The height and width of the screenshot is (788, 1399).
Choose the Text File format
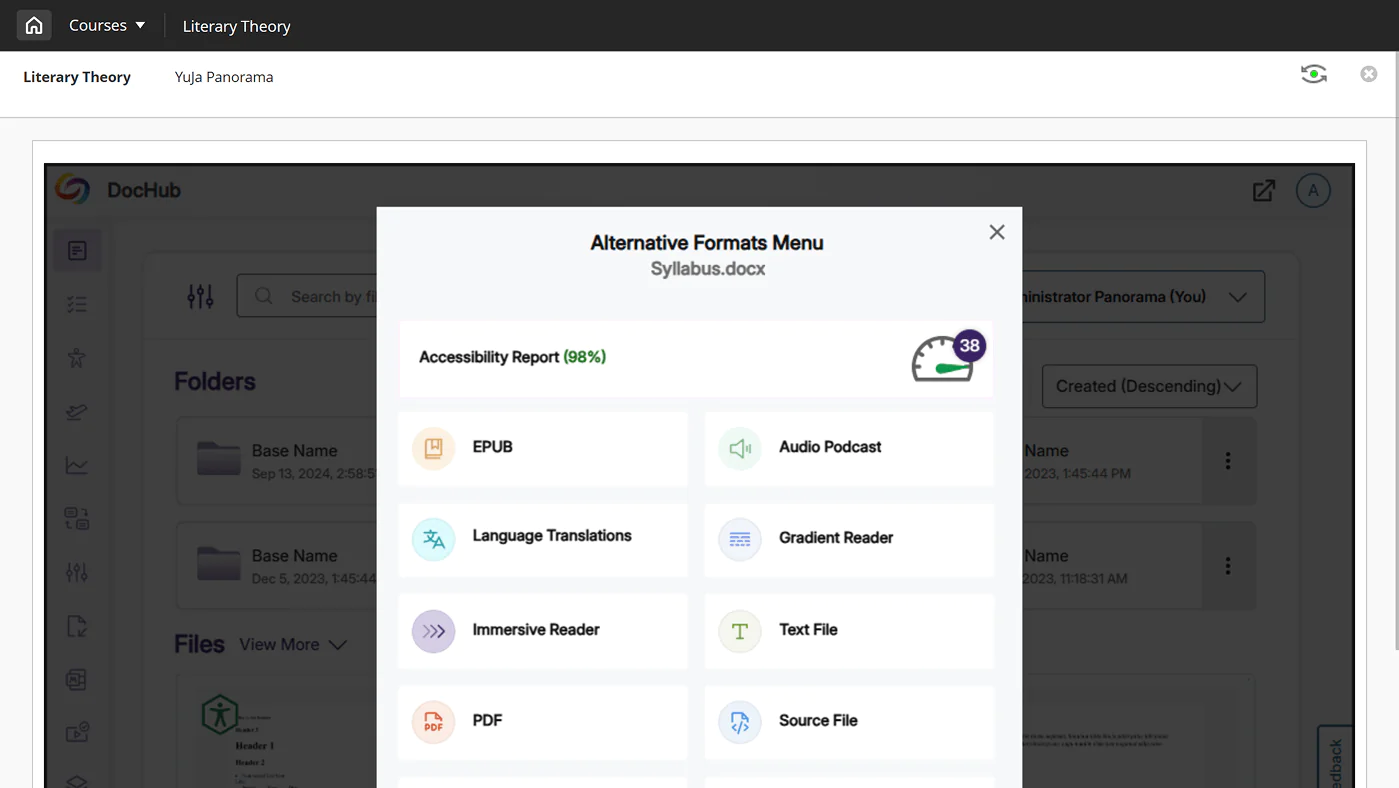pyautogui.click(x=849, y=630)
